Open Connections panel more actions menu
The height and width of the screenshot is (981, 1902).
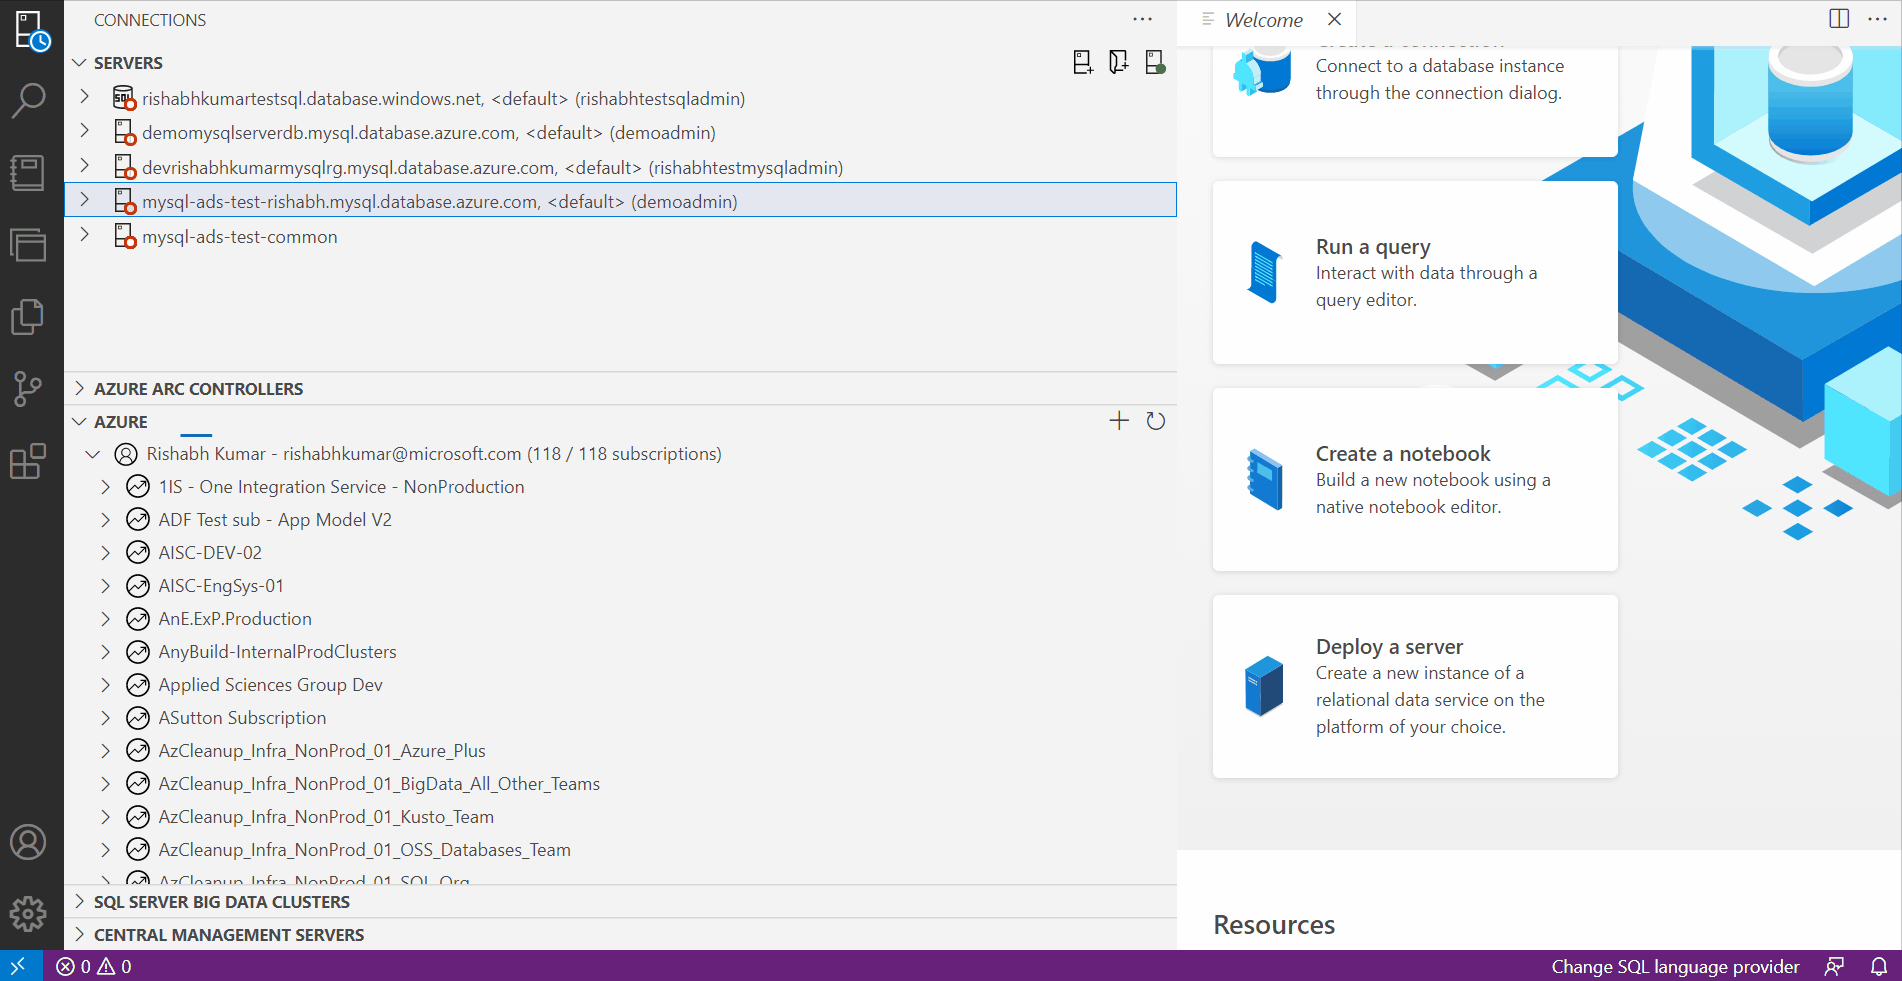[x=1143, y=19]
